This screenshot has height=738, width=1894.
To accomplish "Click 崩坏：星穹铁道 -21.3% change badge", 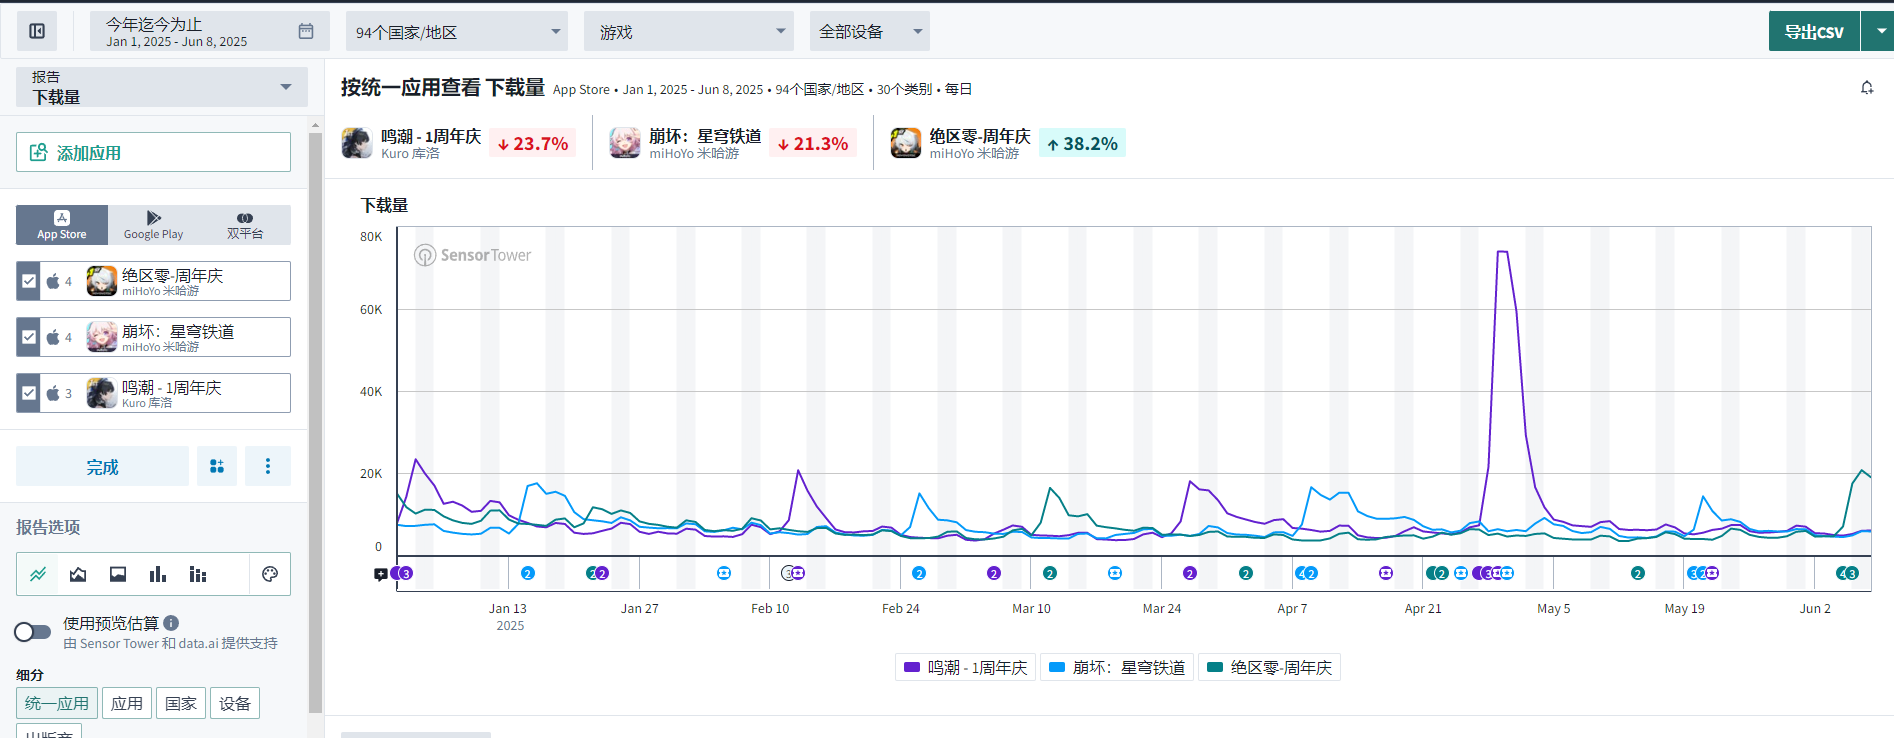I will (813, 144).
